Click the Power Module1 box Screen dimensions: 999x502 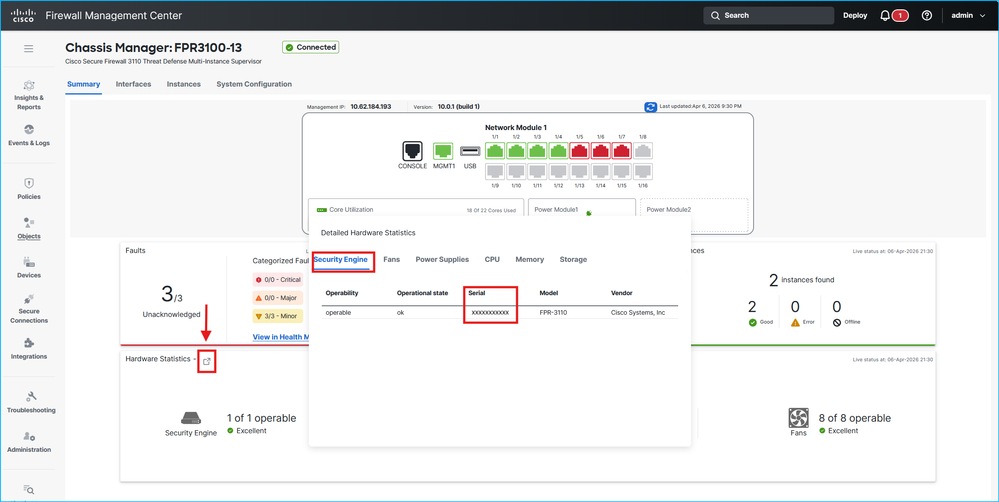582,208
